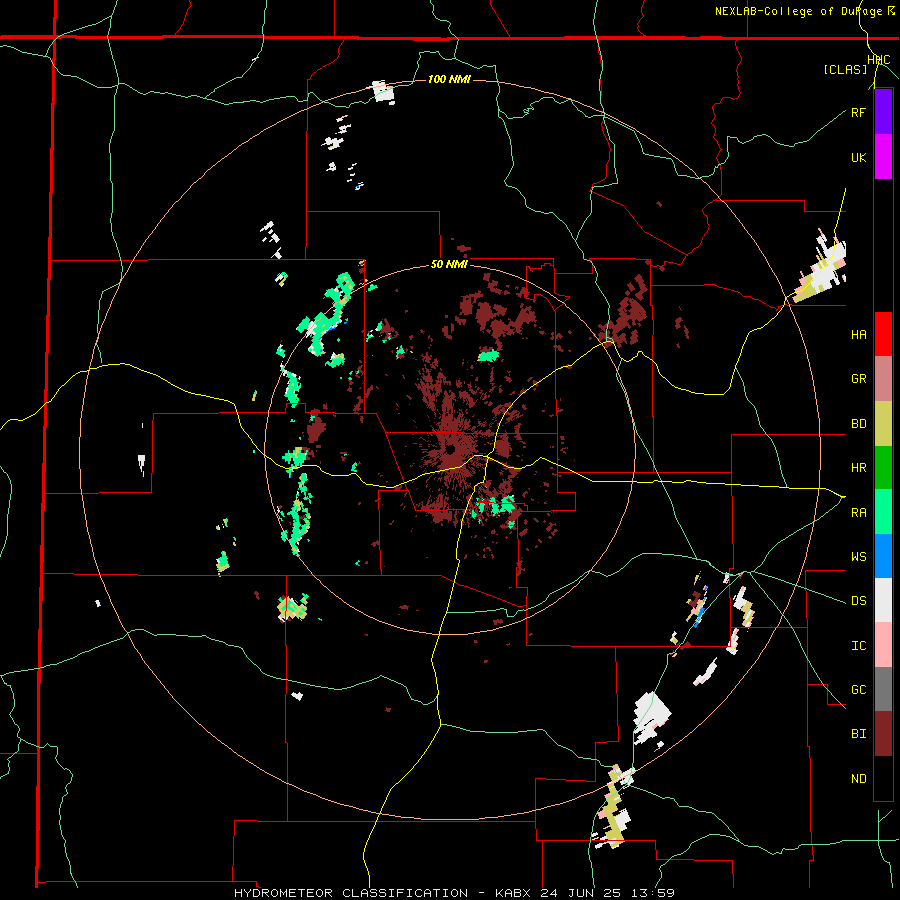This screenshot has width=900, height=900.
Task: Click the HR legend label
Action: point(858,468)
